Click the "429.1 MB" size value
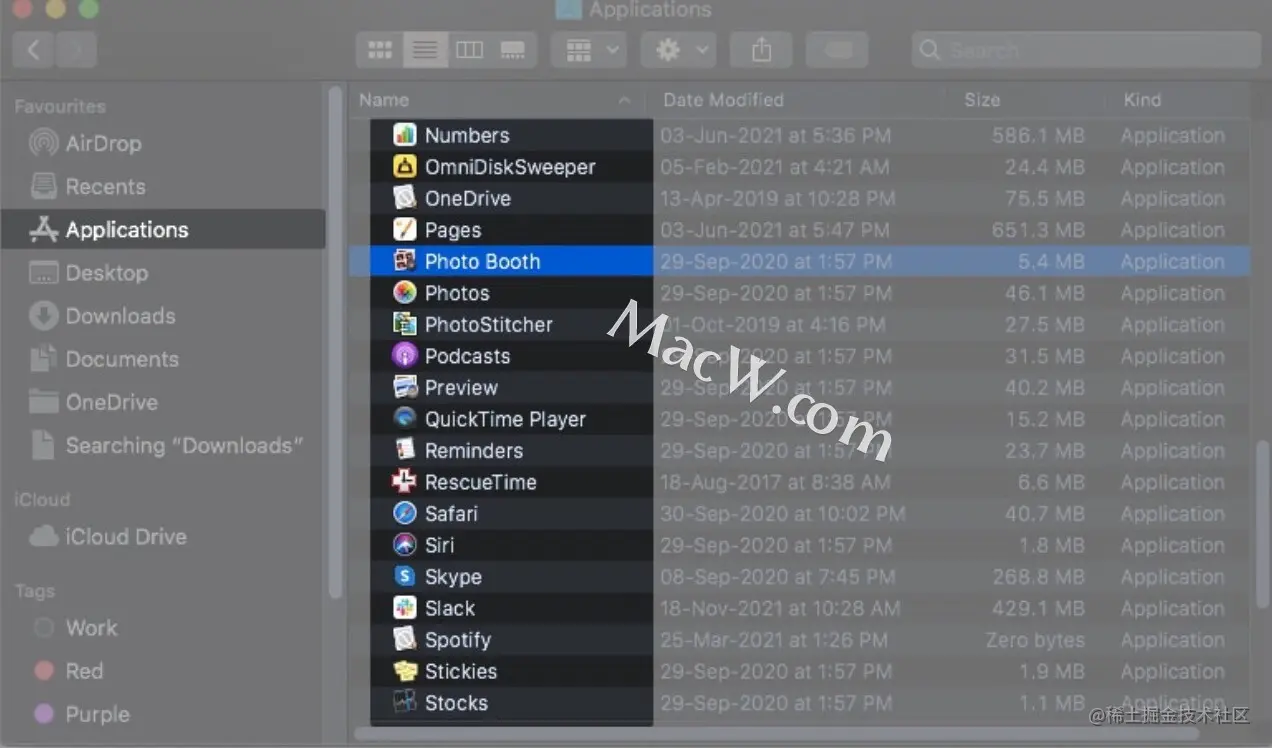The height and width of the screenshot is (748, 1272). point(1038,608)
